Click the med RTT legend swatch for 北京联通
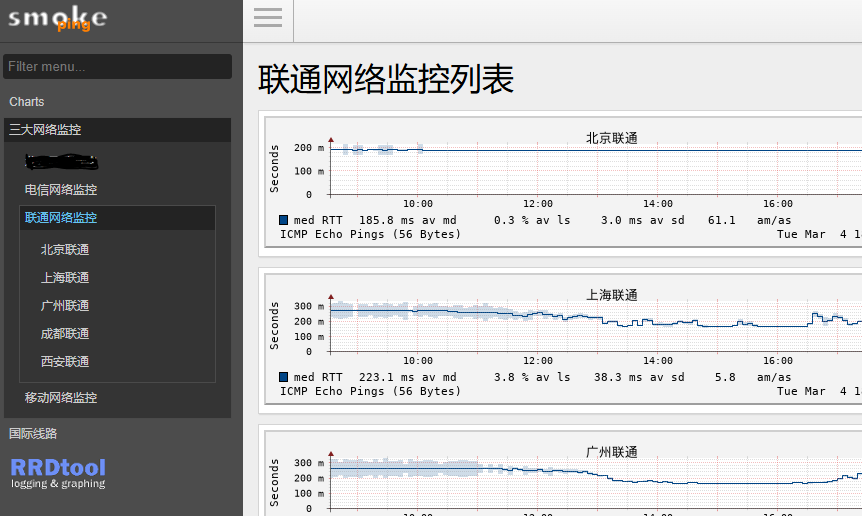This screenshot has width=862, height=516. pos(285,220)
